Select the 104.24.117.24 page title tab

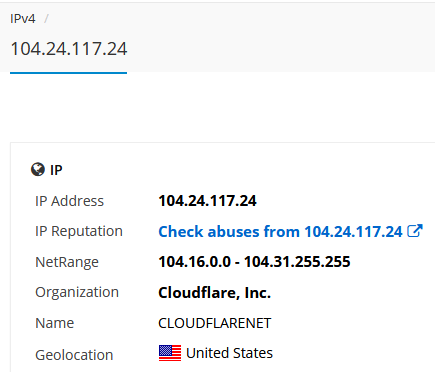pyautogui.click(x=69, y=49)
